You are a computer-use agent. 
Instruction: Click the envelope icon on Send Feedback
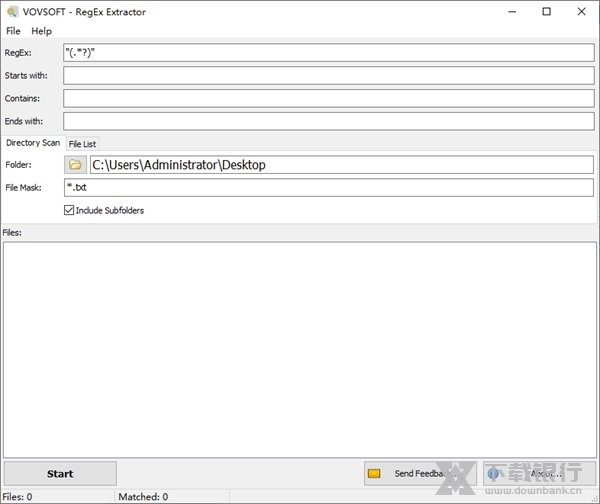point(374,474)
